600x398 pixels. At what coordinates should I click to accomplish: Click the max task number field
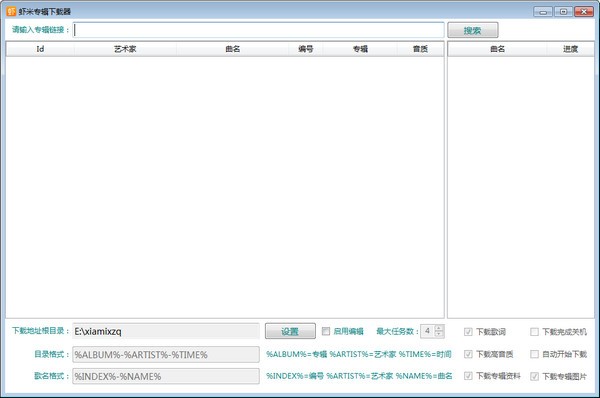point(427,331)
